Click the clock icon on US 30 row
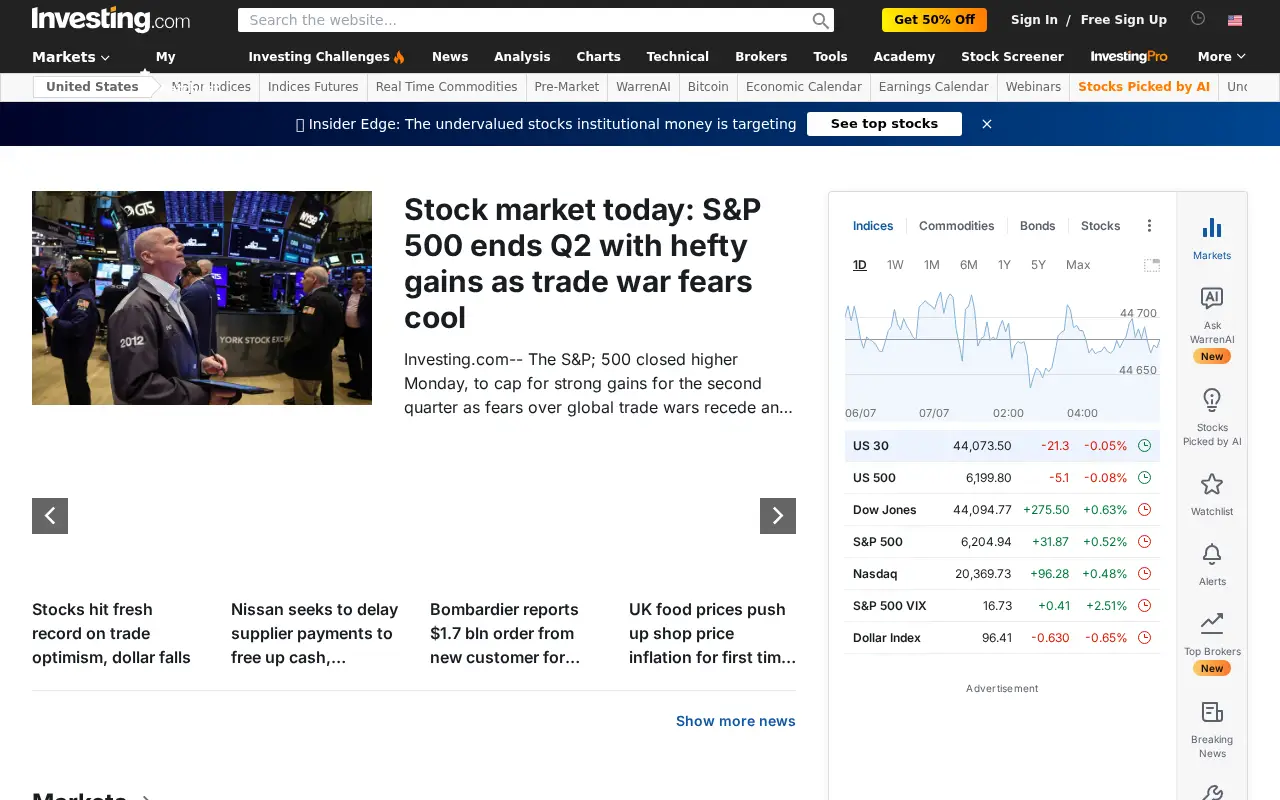This screenshot has height=800, width=1280. (1145, 446)
